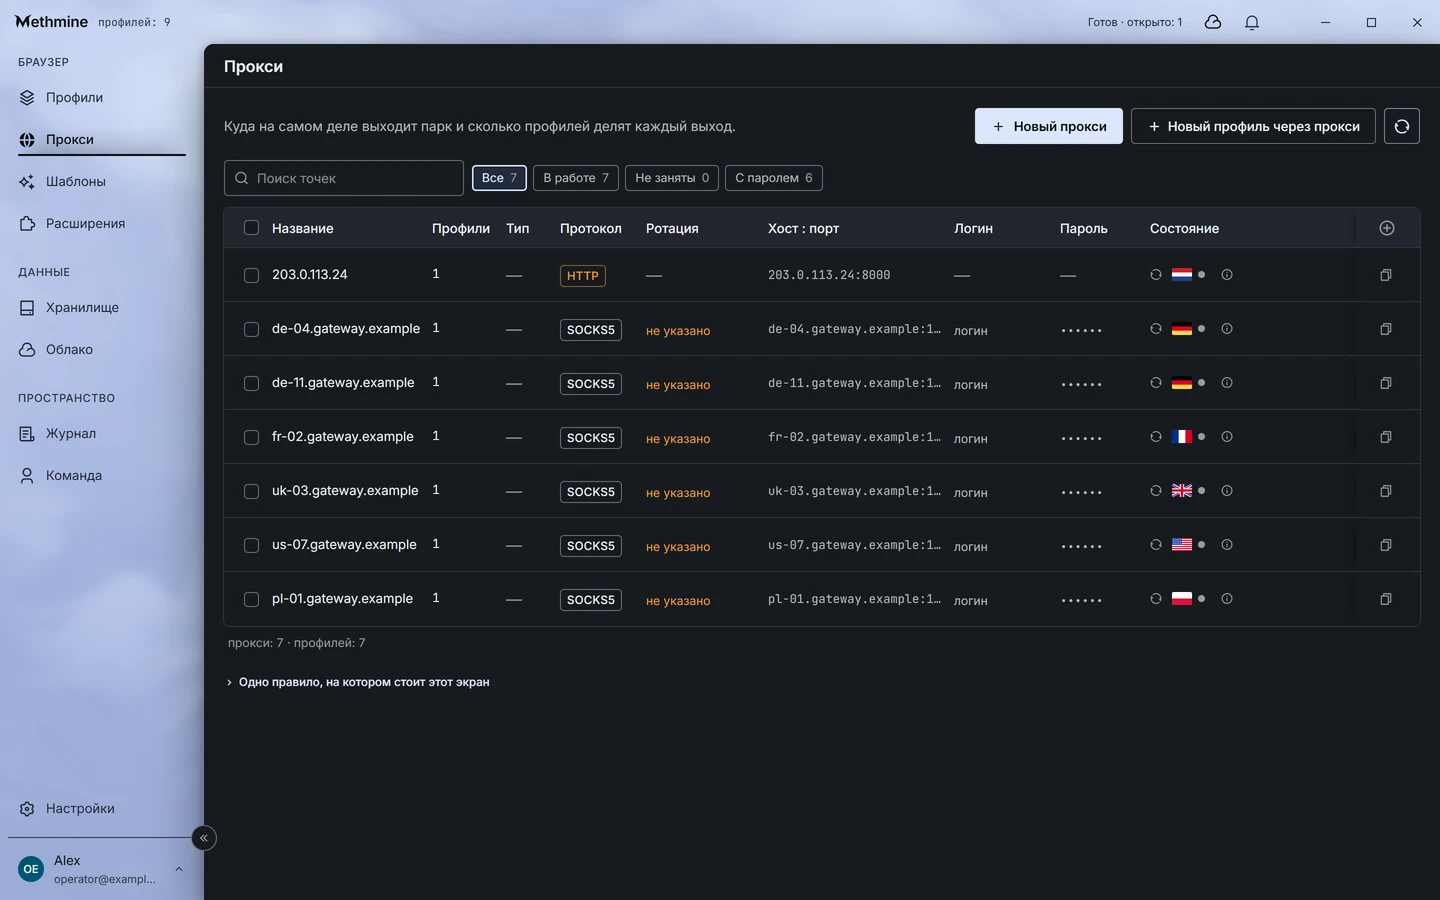1440x900 pixels.
Task: Expand the 'Одно правило' disclosure section
Action: pyautogui.click(x=358, y=682)
